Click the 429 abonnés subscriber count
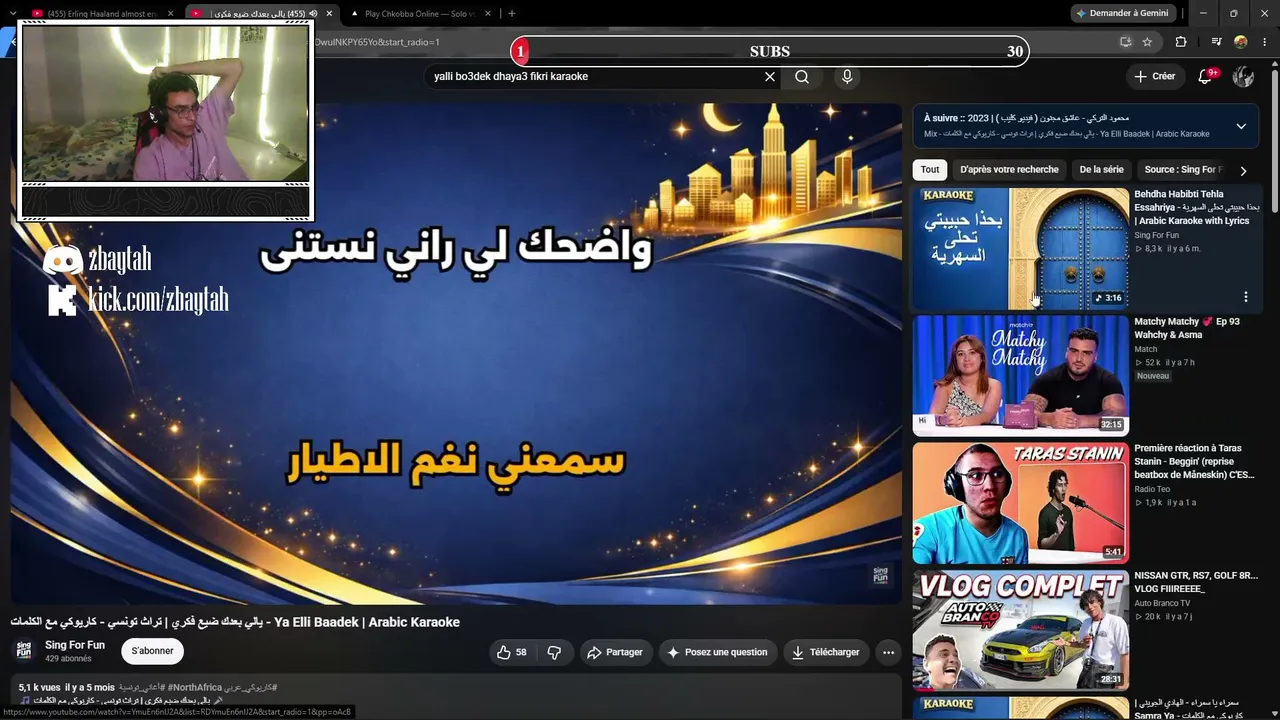 coord(68,659)
